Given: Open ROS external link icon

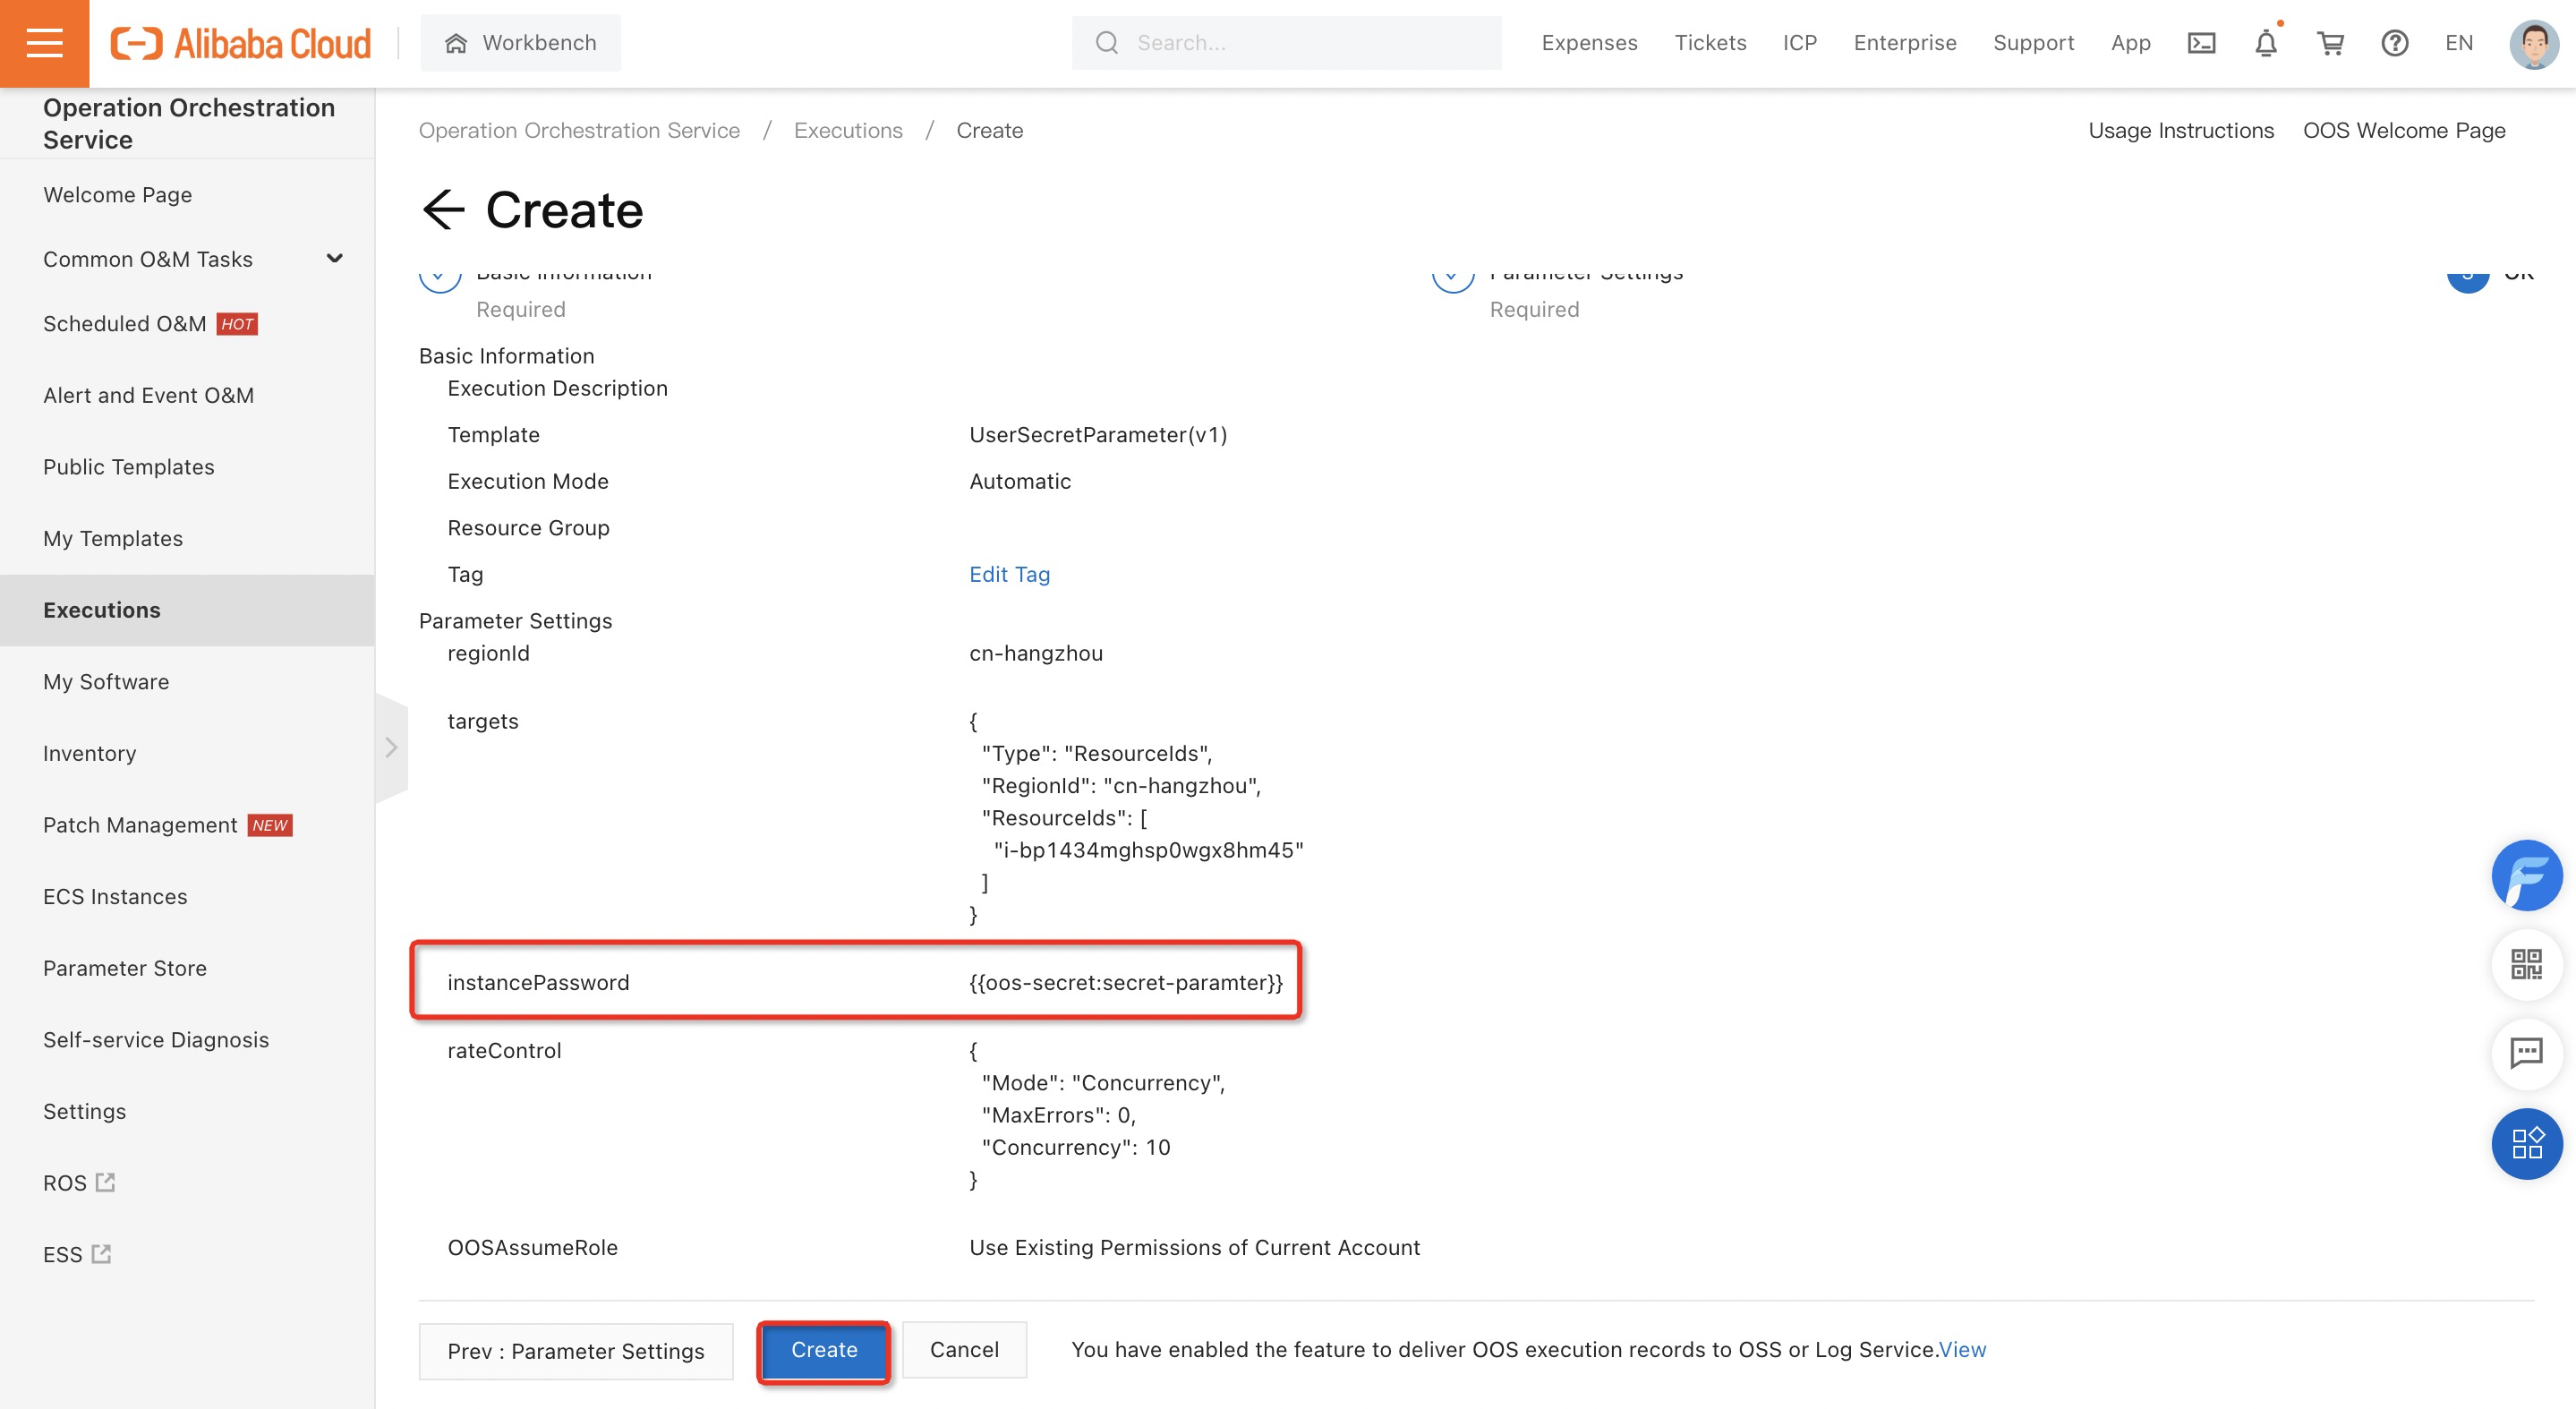Looking at the screenshot, I should (x=105, y=1182).
